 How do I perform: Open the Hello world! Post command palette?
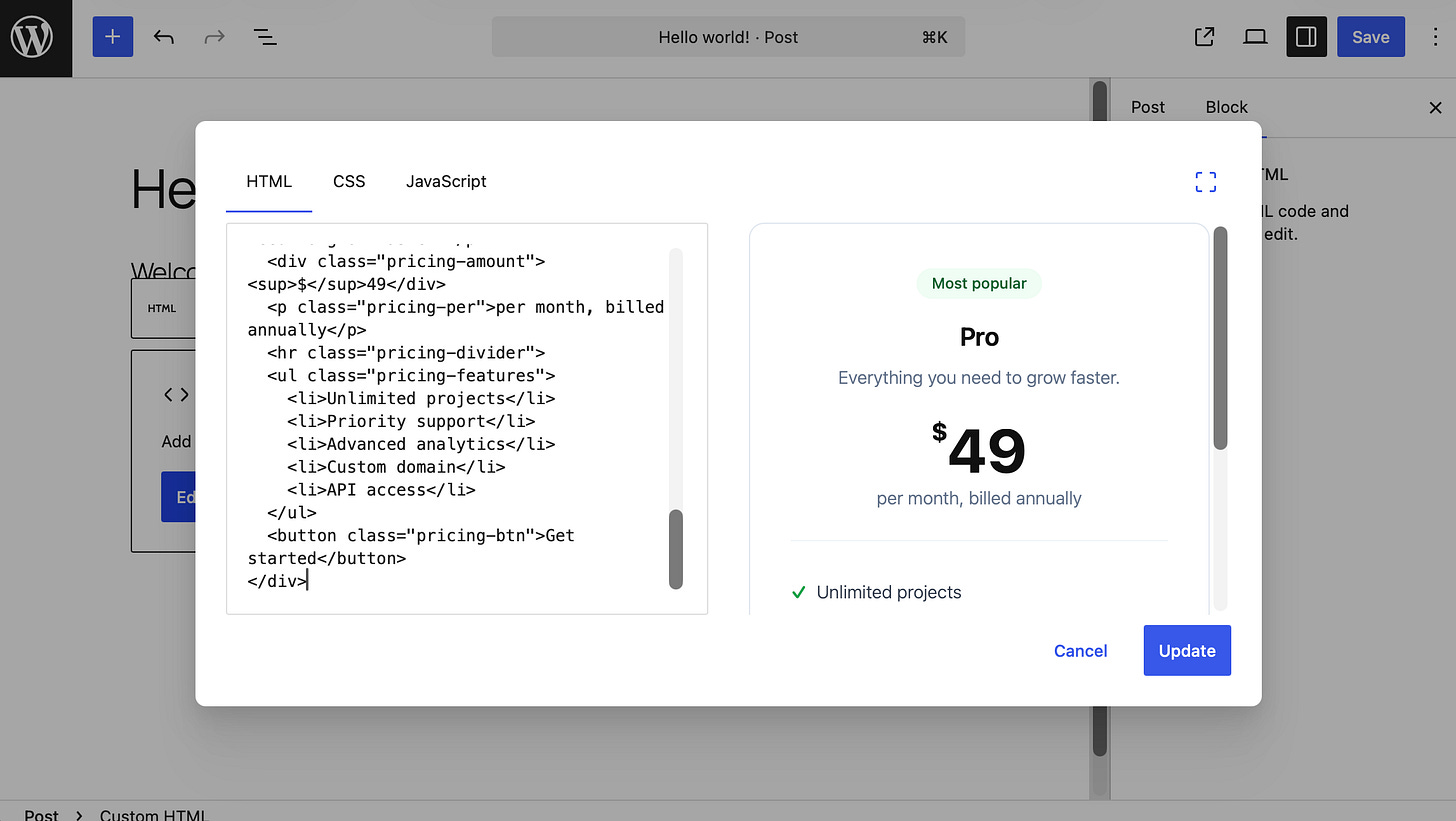(x=728, y=37)
